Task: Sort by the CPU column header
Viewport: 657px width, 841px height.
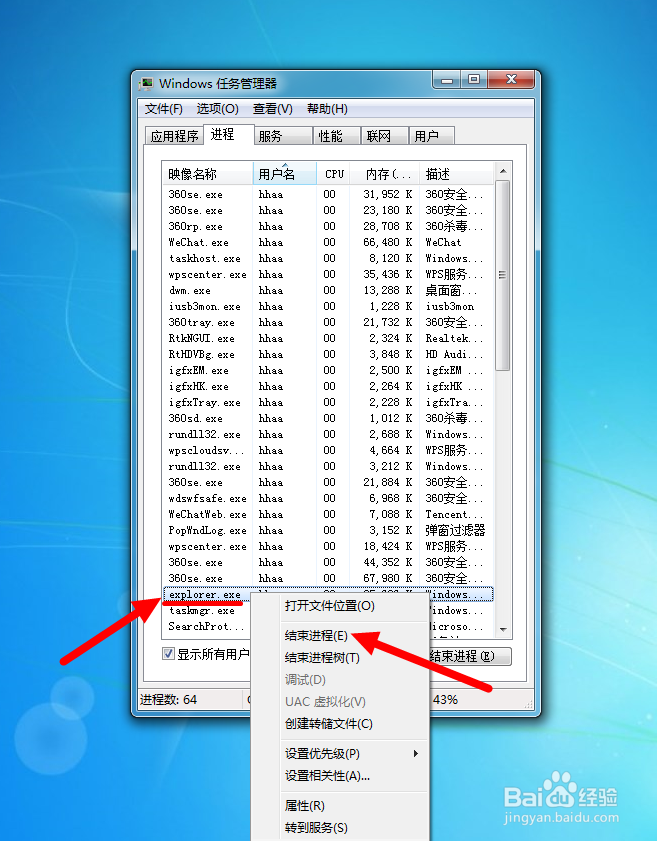Action: 333,174
